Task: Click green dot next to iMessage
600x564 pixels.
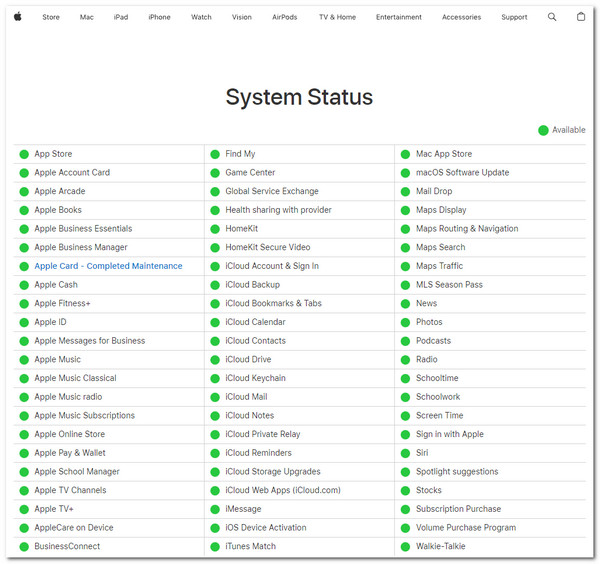Action: (215, 509)
